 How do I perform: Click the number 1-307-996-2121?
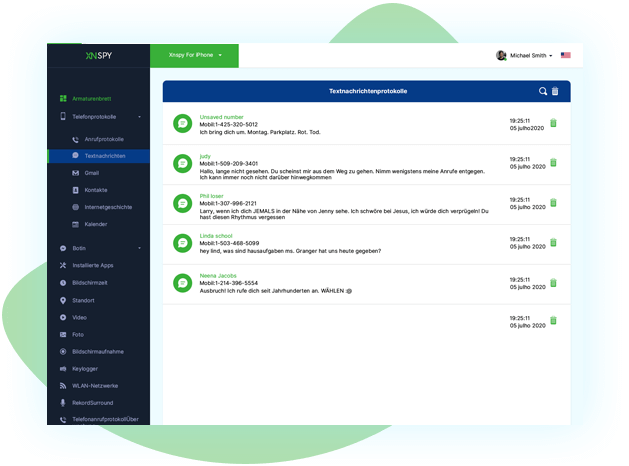(236, 203)
